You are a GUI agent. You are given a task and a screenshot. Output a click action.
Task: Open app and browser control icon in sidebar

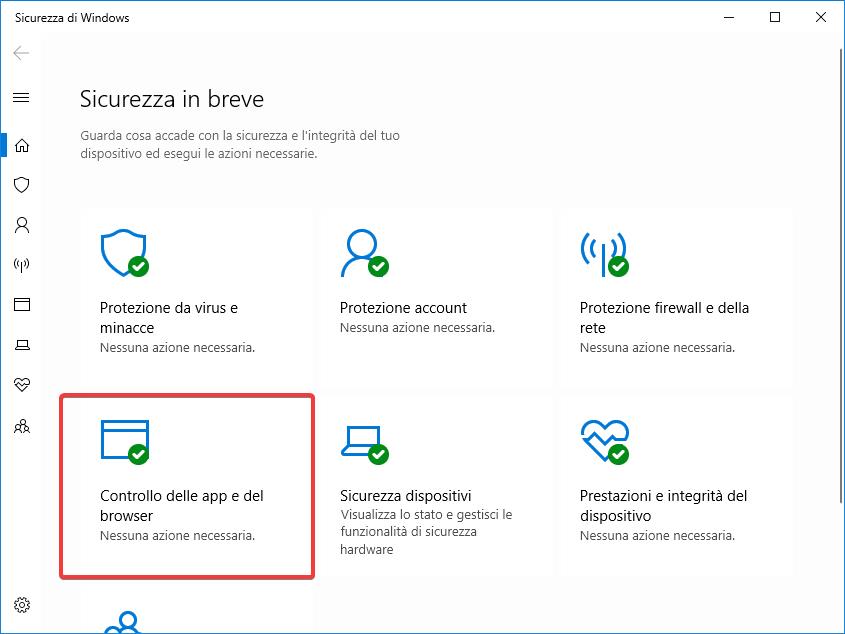click(22, 305)
